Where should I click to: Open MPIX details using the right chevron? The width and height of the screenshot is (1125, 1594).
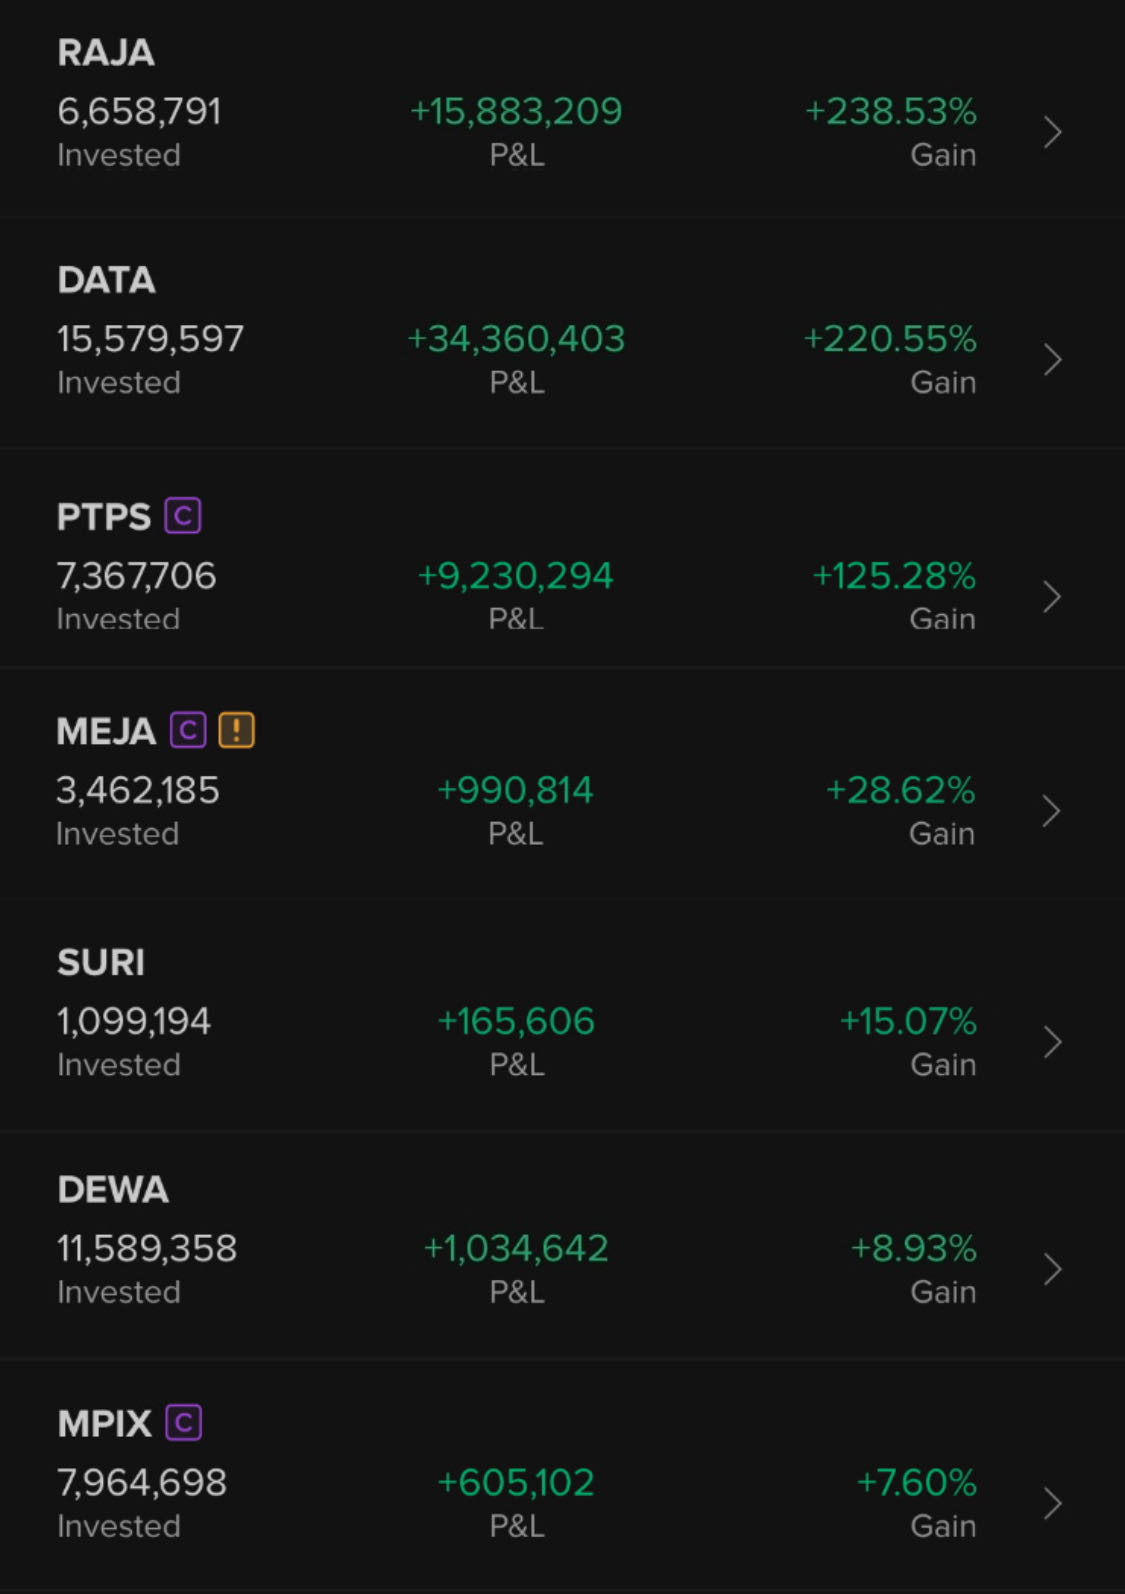click(1052, 1503)
